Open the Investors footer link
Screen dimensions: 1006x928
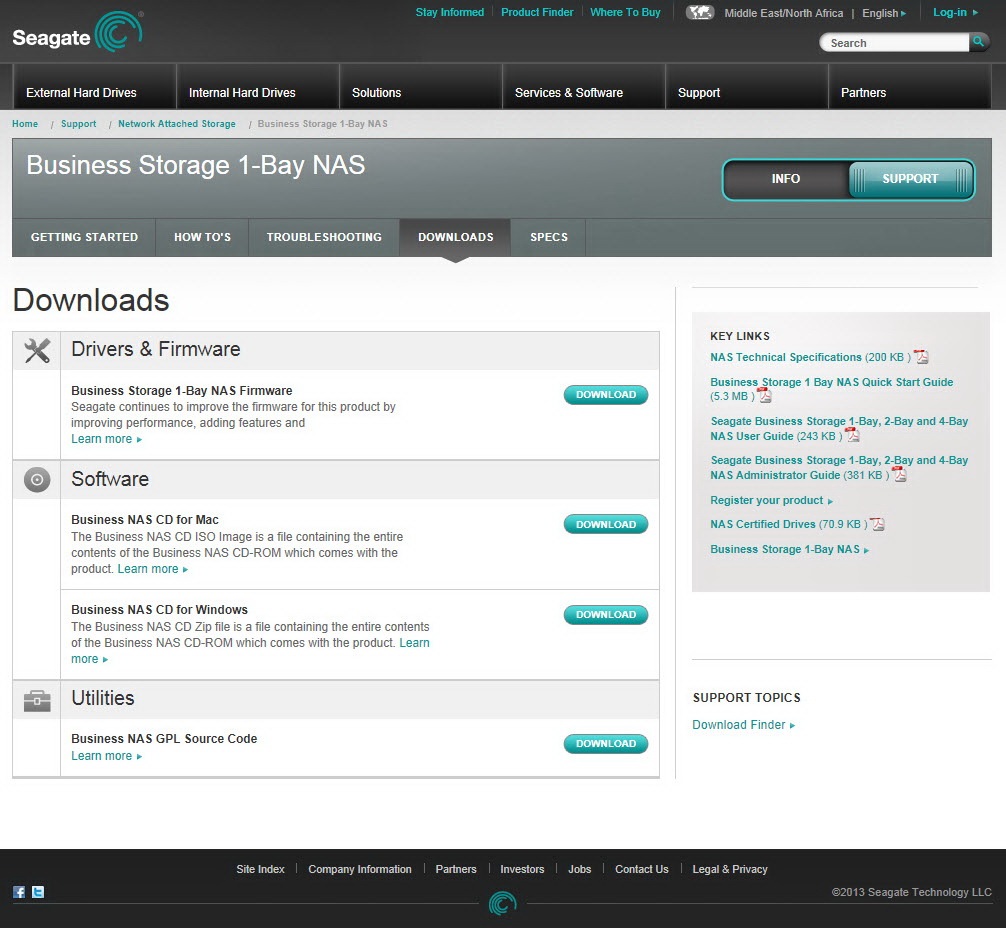[x=522, y=869]
